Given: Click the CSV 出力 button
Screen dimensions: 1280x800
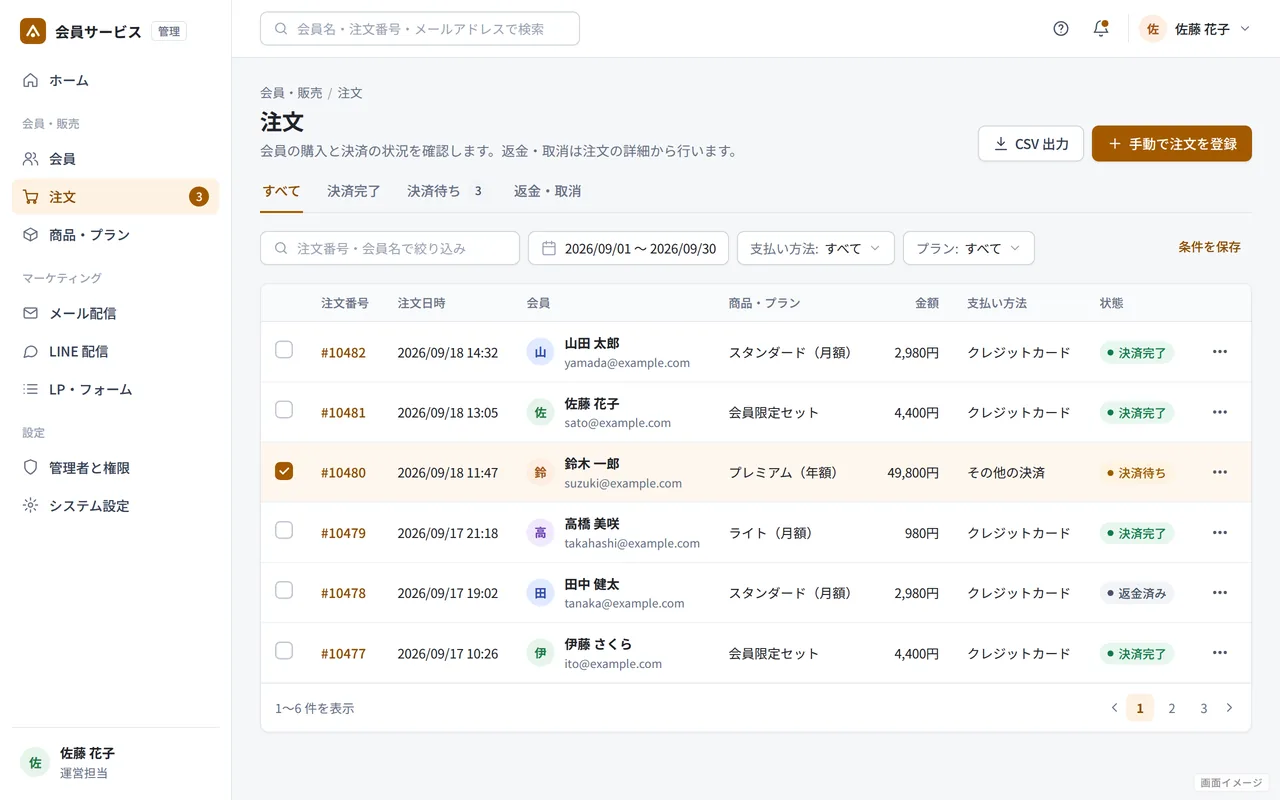Looking at the screenshot, I should [x=1031, y=144].
